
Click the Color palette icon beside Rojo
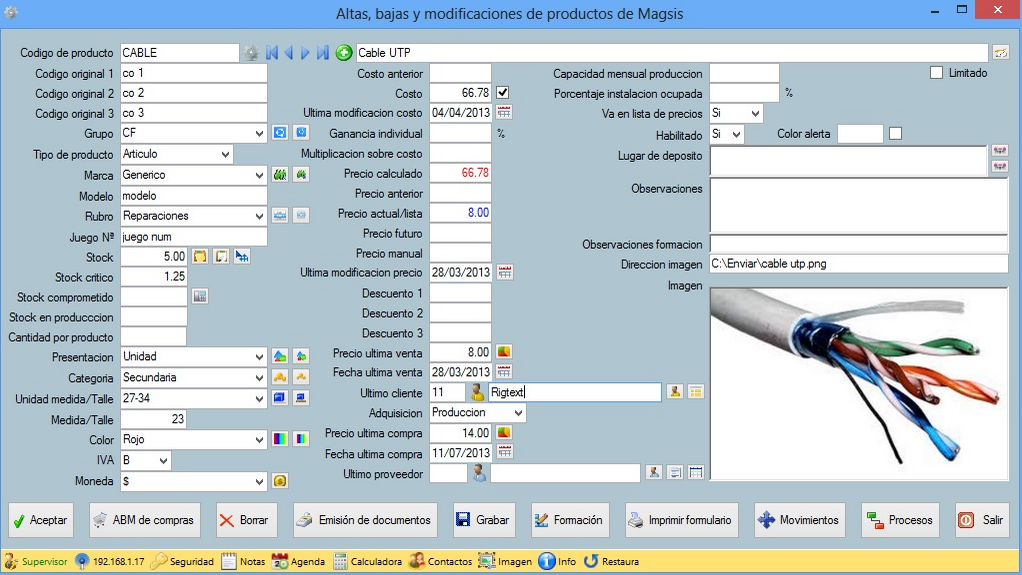[x=281, y=439]
